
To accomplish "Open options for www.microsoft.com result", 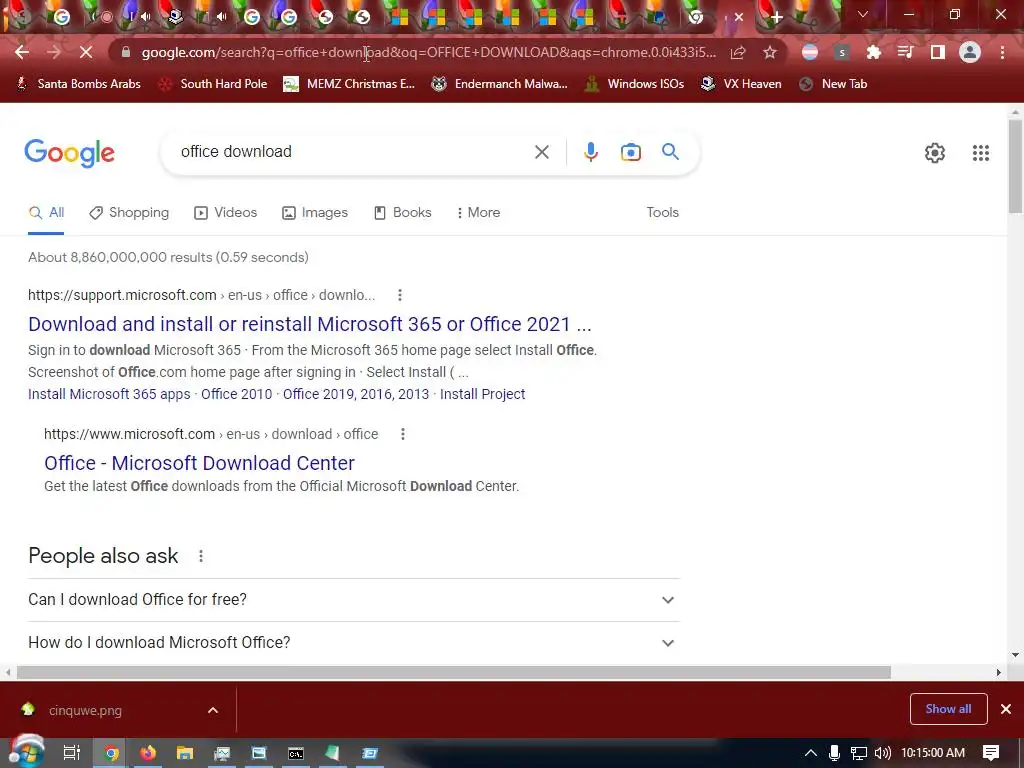I will [x=403, y=434].
